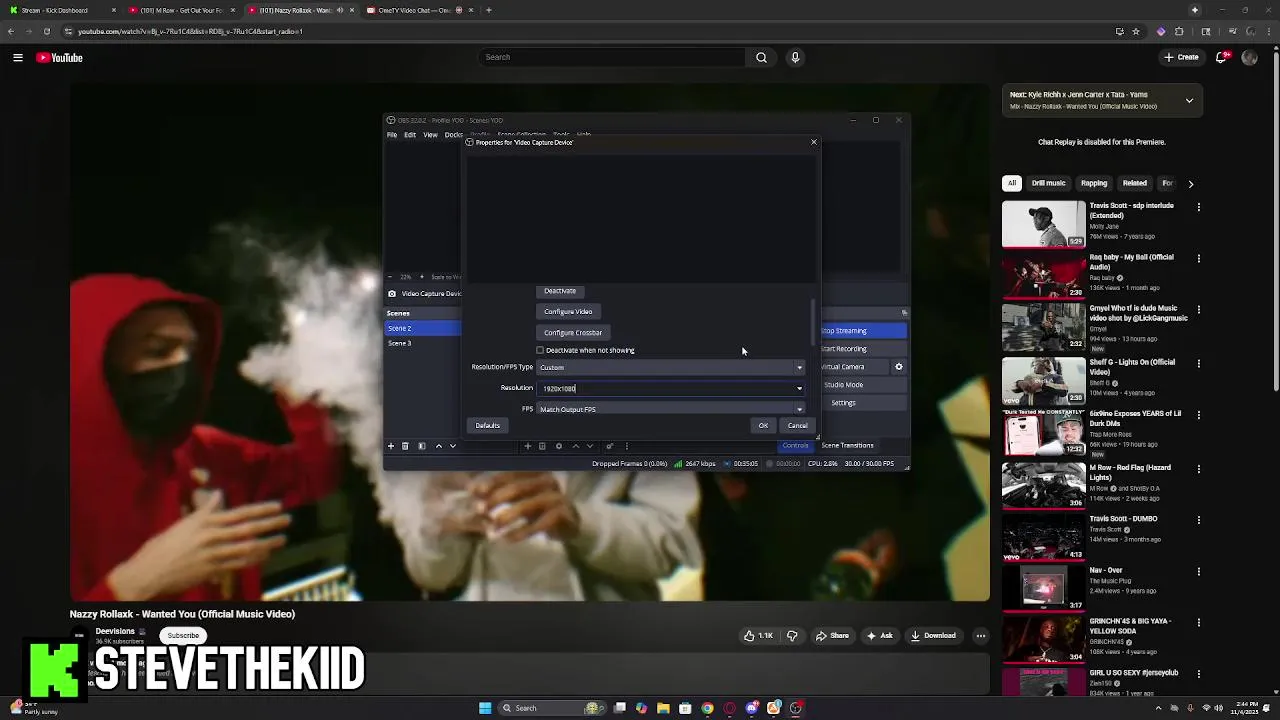Click the Scene Transitions dock tab

point(847,446)
